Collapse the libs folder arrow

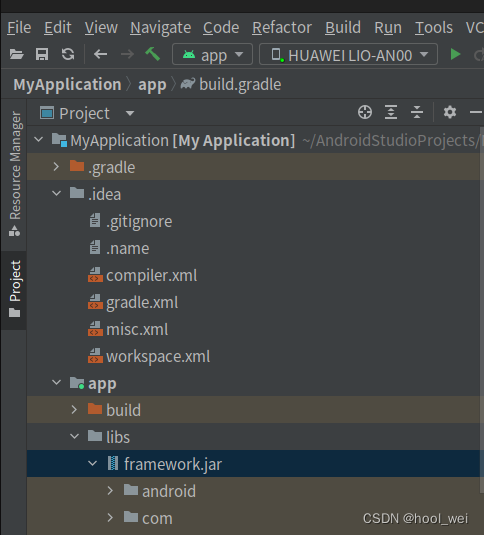(x=74, y=436)
